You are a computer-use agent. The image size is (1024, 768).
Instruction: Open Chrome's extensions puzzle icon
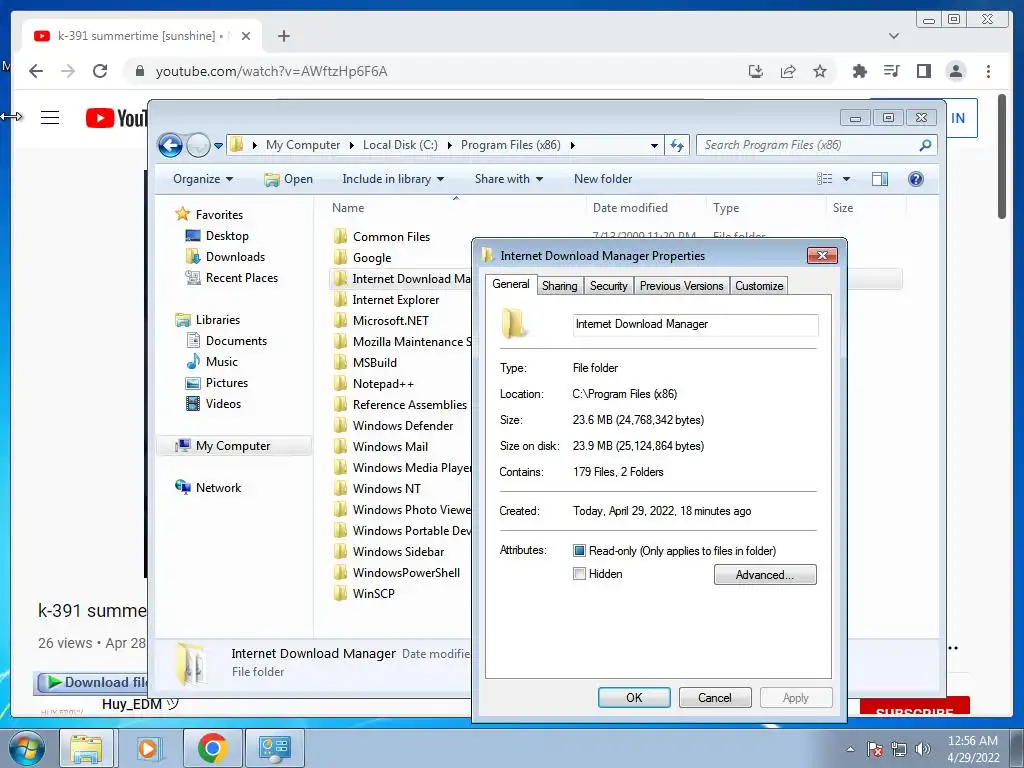click(x=859, y=71)
